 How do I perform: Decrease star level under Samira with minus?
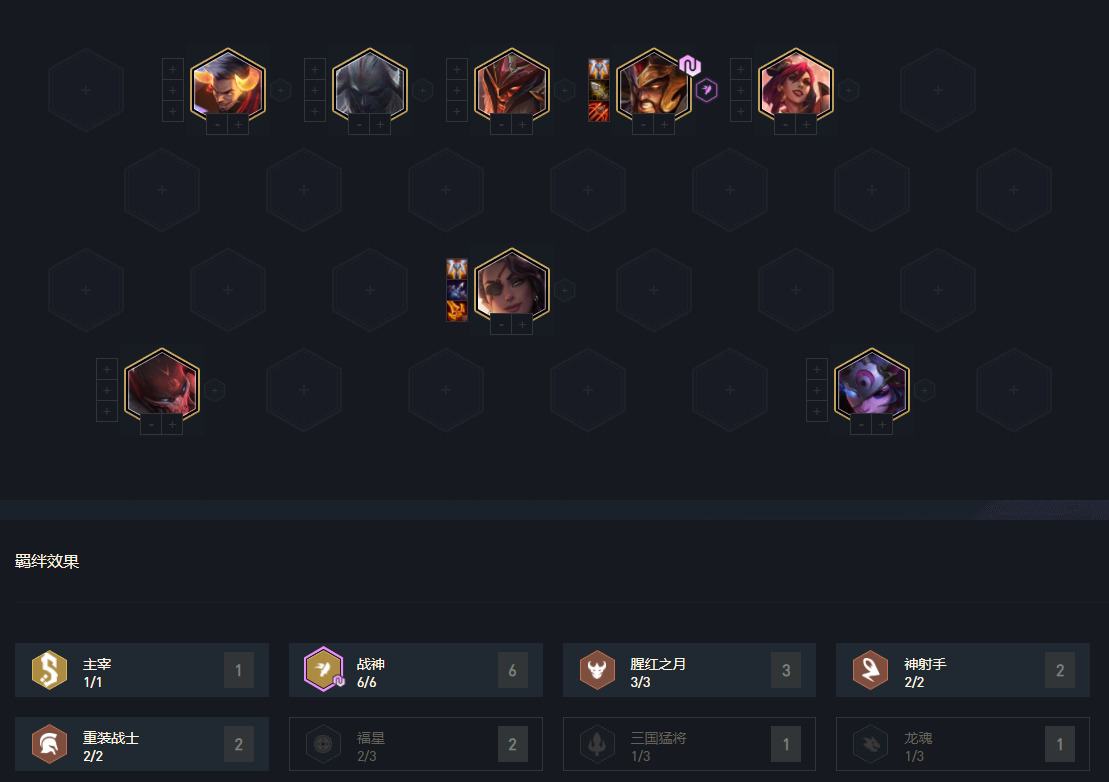(x=501, y=325)
